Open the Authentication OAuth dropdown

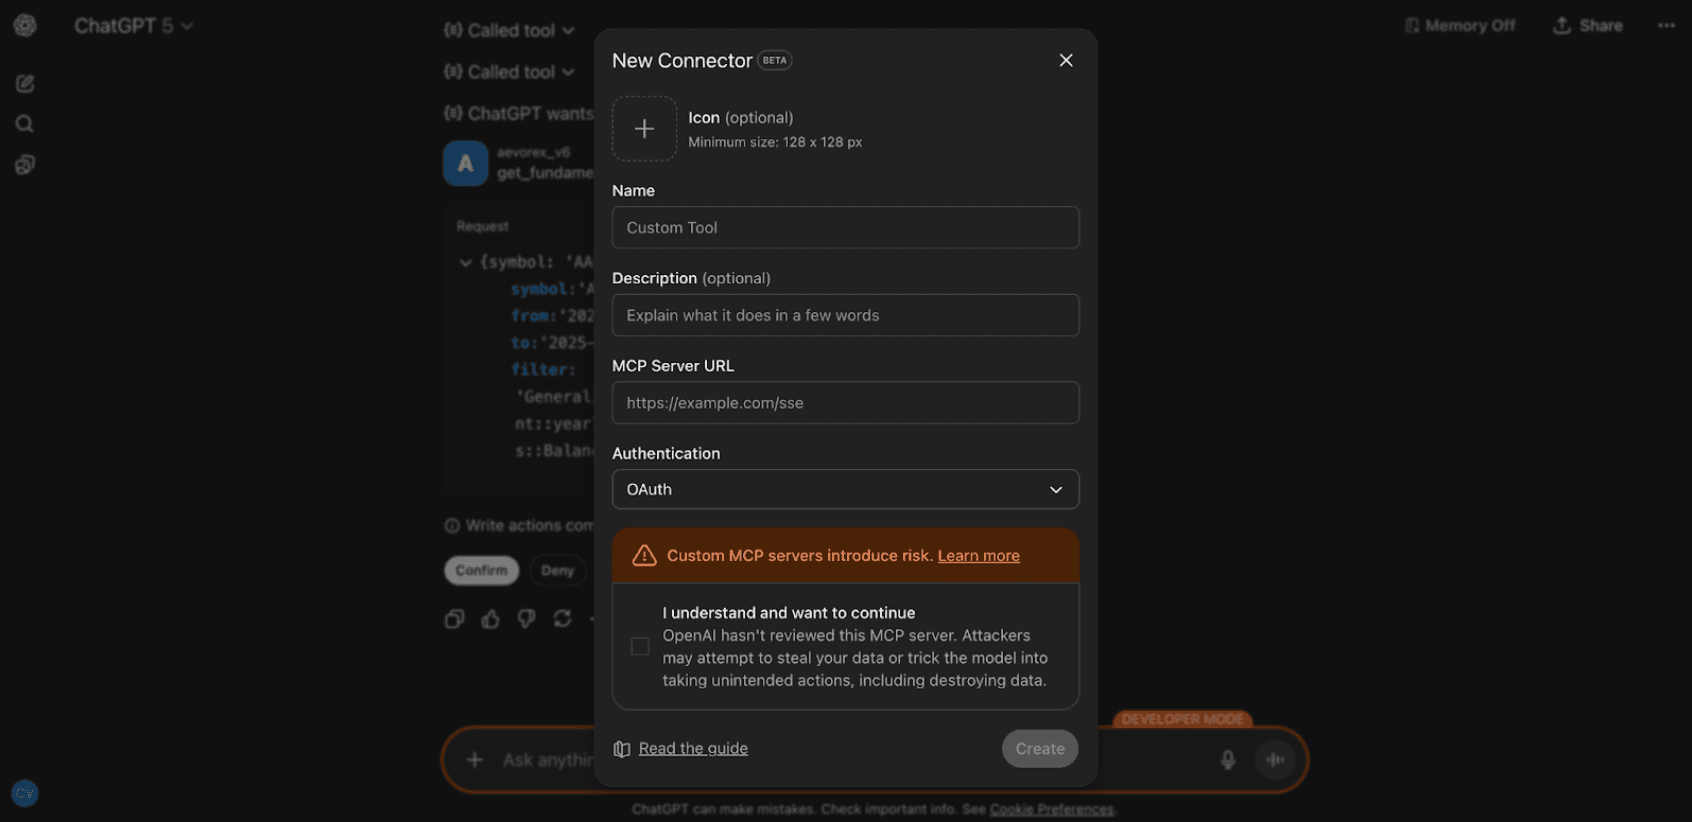click(x=845, y=490)
